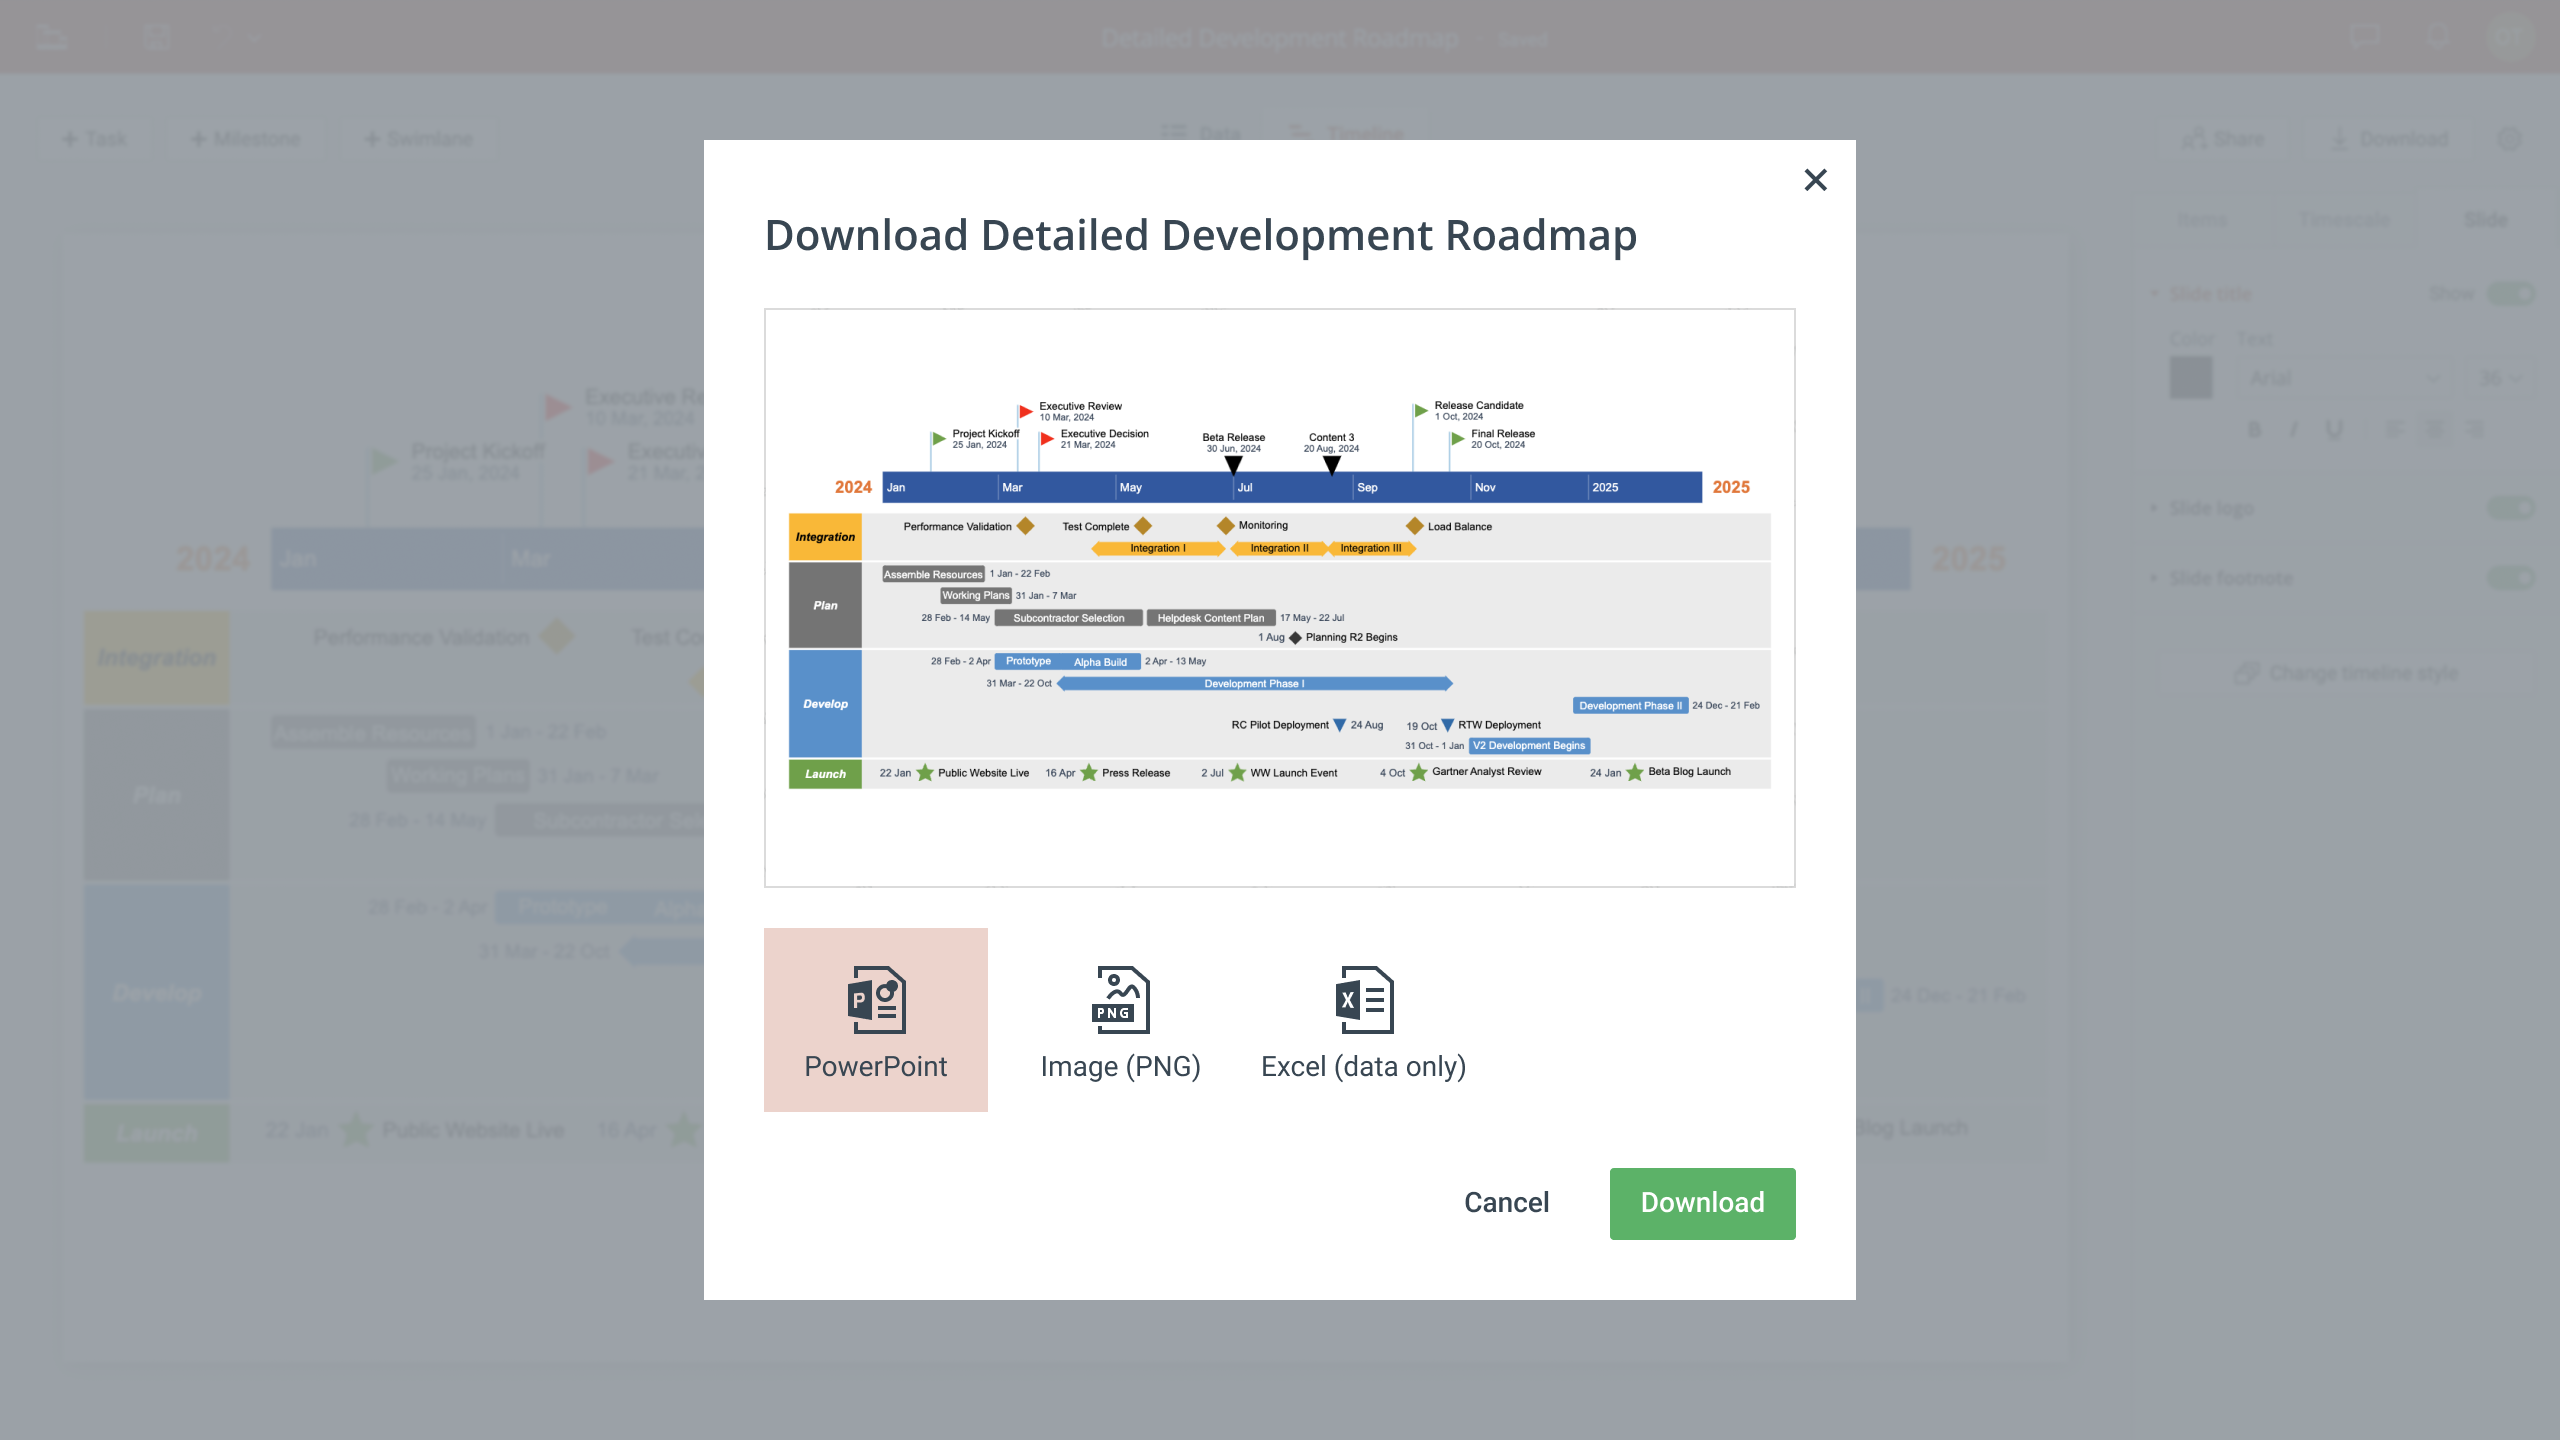Select PowerPoint download format

(x=876, y=1020)
